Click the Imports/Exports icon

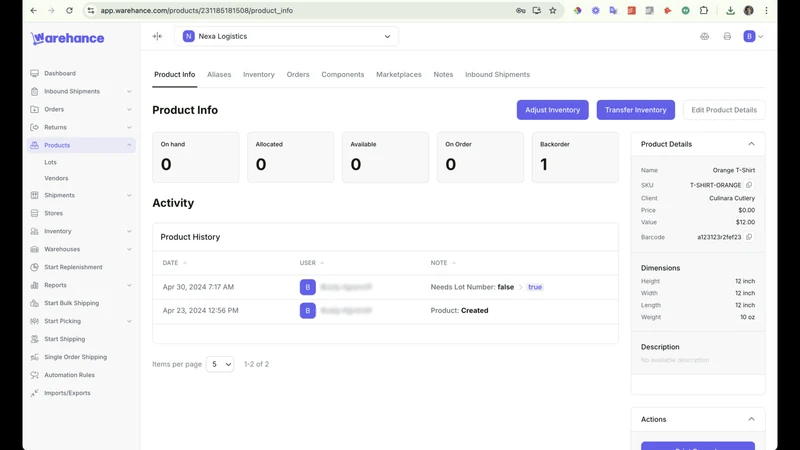click(34, 393)
